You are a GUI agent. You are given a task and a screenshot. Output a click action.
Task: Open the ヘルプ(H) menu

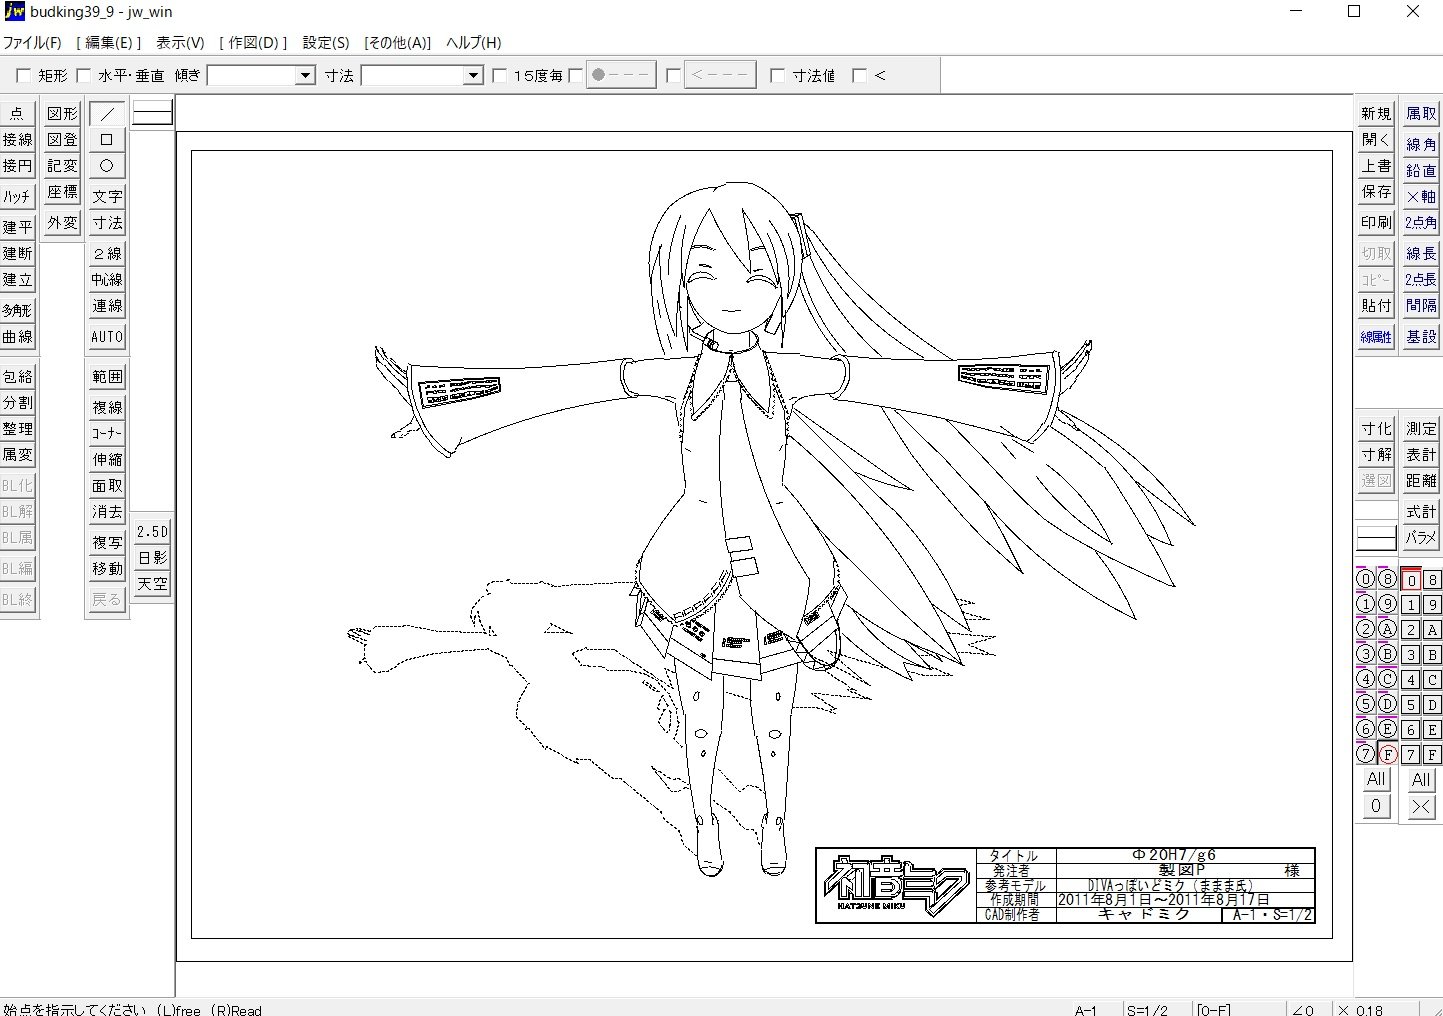tap(474, 43)
